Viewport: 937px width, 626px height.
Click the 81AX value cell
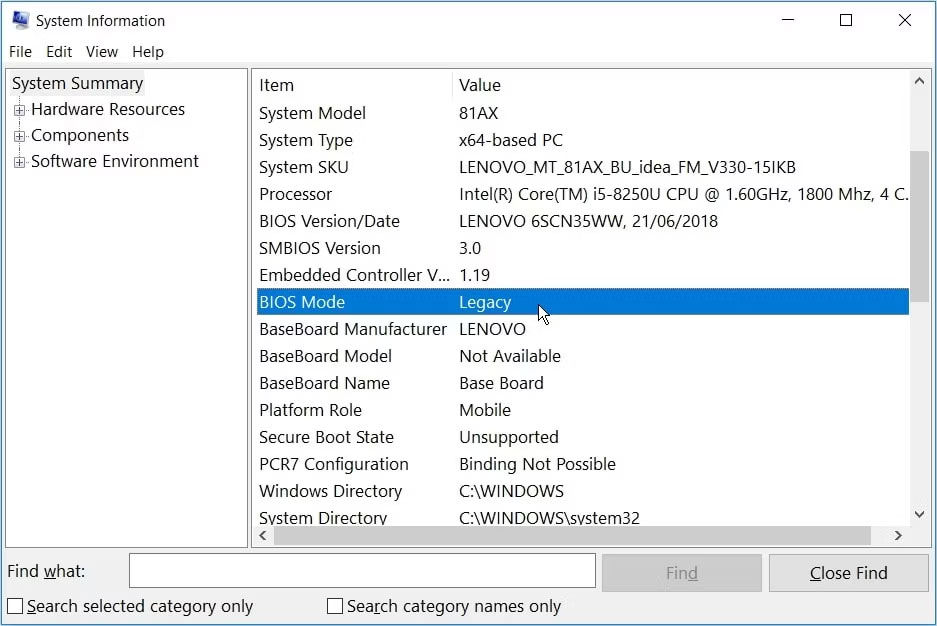[x=478, y=113]
